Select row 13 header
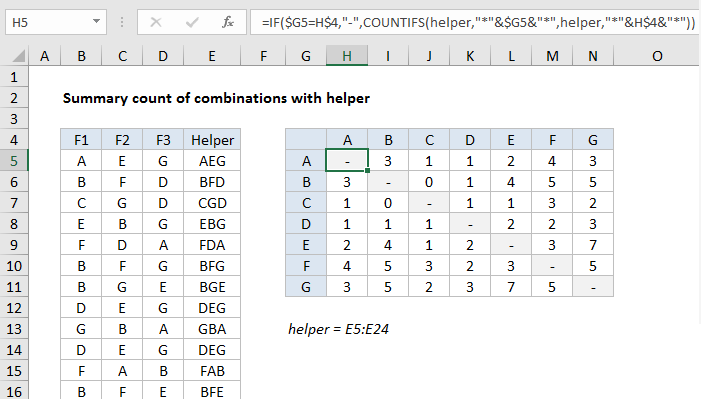This screenshot has width=701, height=399. pyautogui.click(x=14, y=329)
